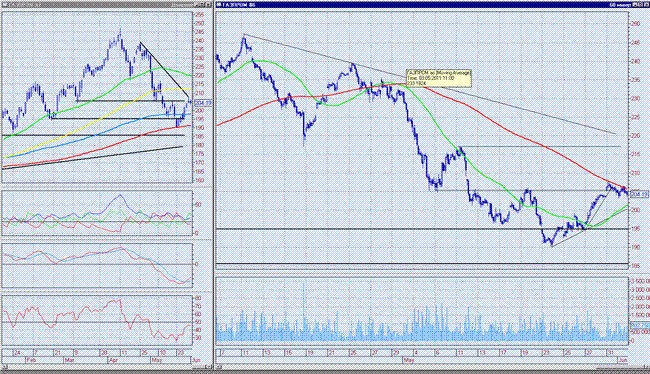
Task: Click left scroll arrow under right chart
Action: point(219,367)
